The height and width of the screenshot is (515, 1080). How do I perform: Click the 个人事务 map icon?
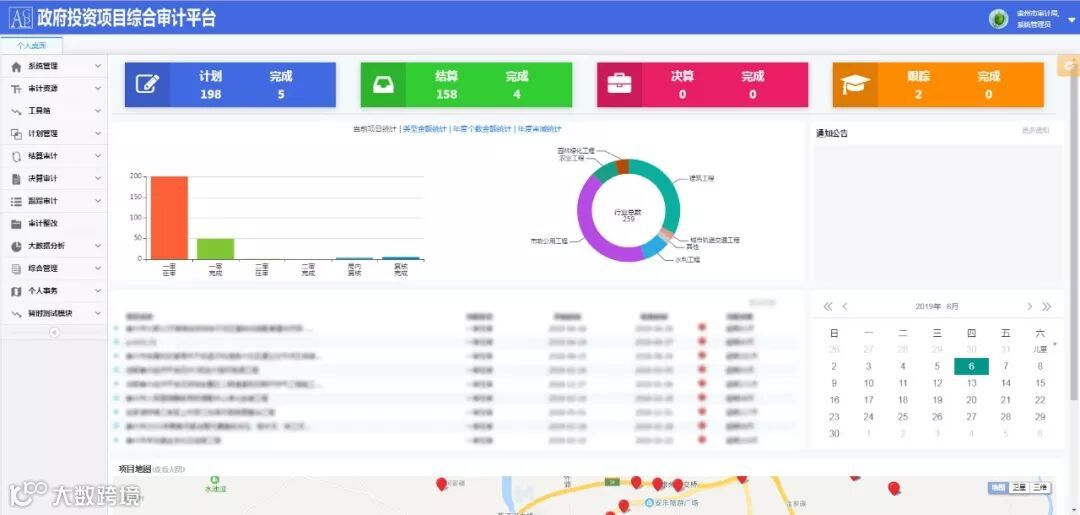coord(17,291)
